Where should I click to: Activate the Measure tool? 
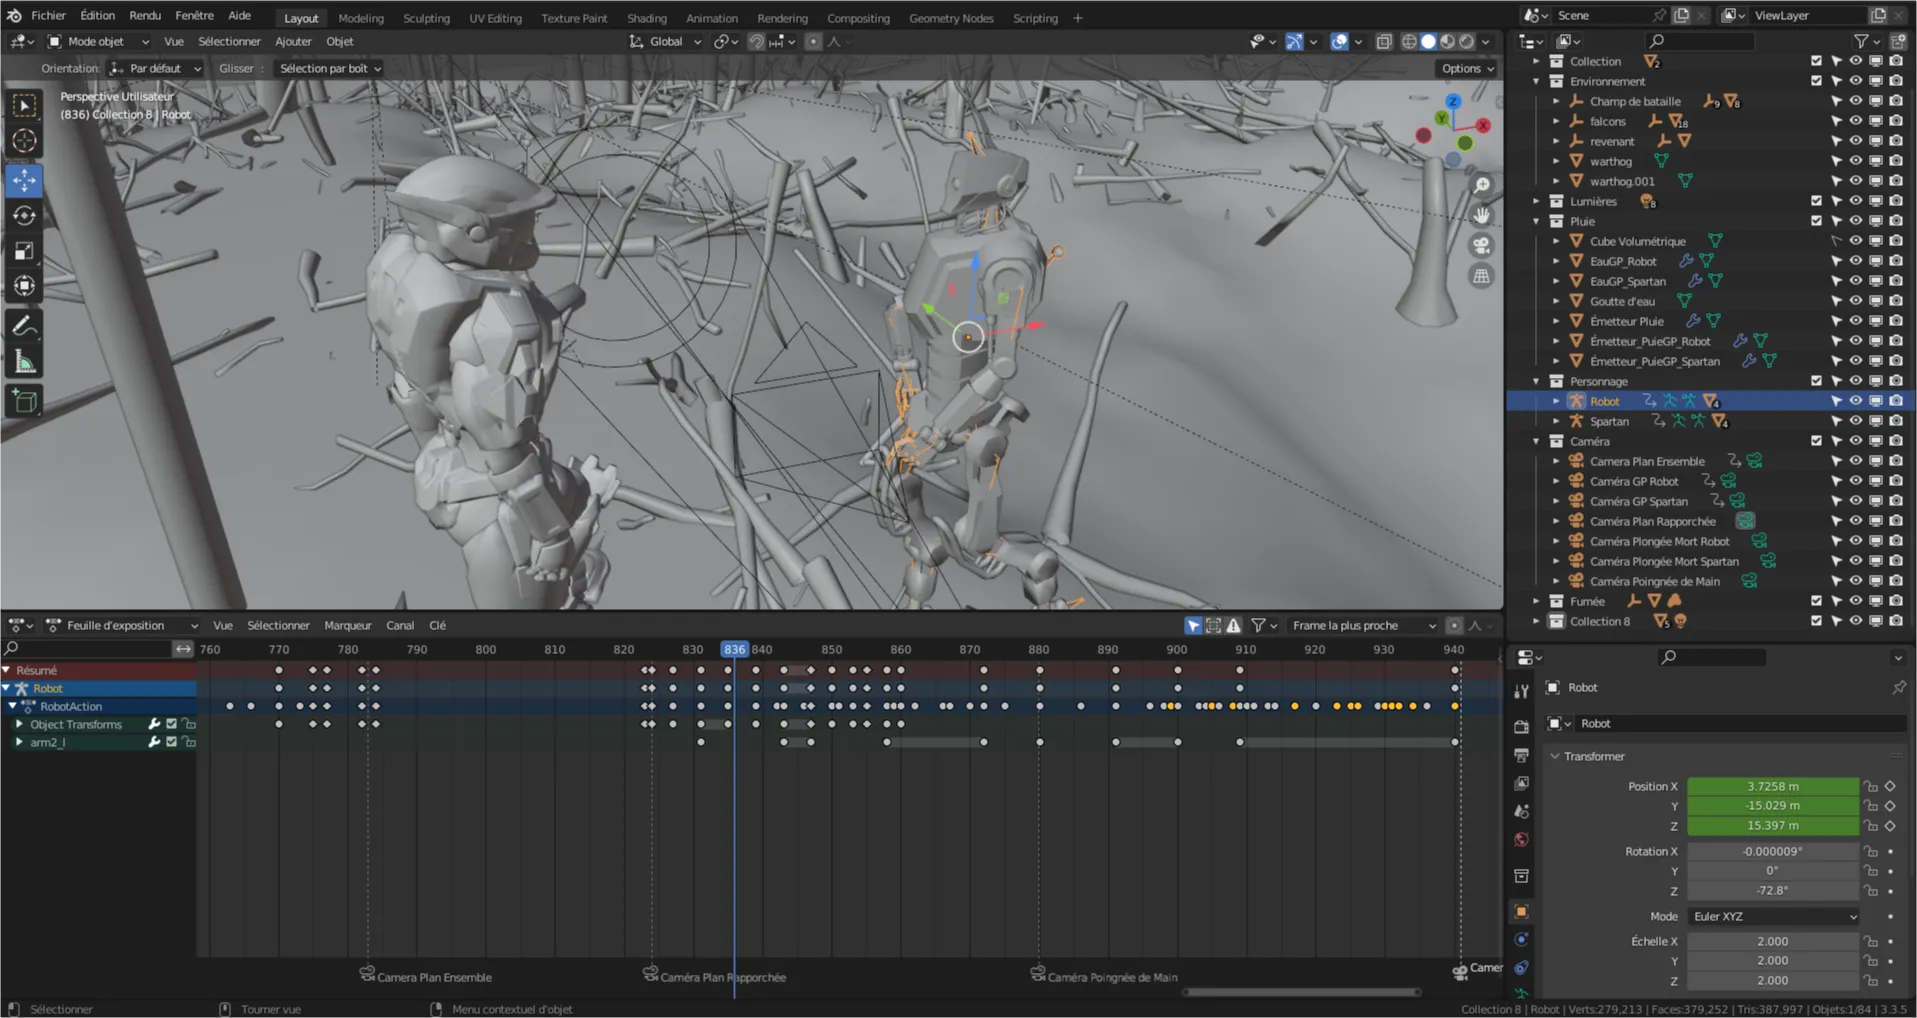tap(24, 361)
